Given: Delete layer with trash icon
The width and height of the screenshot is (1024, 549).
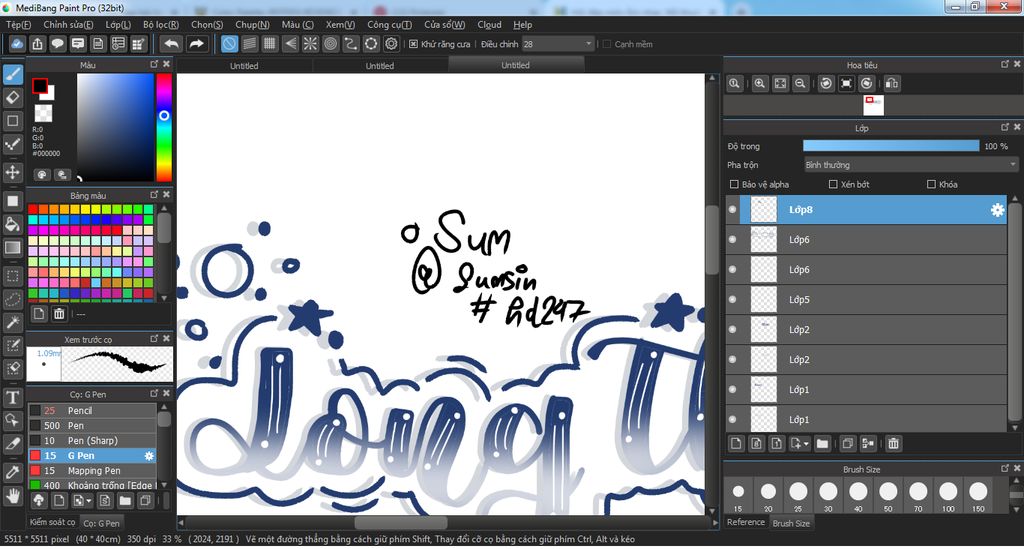Looking at the screenshot, I should pyautogui.click(x=893, y=444).
